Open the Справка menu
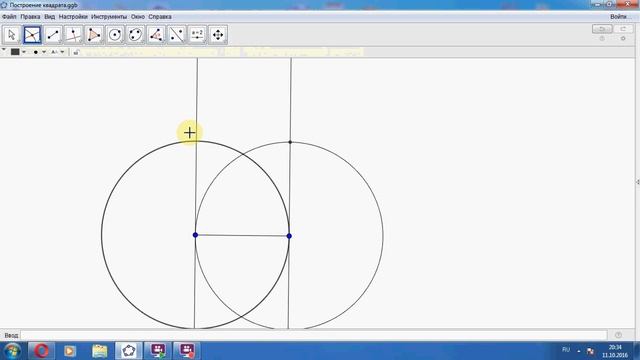 [x=160, y=17]
